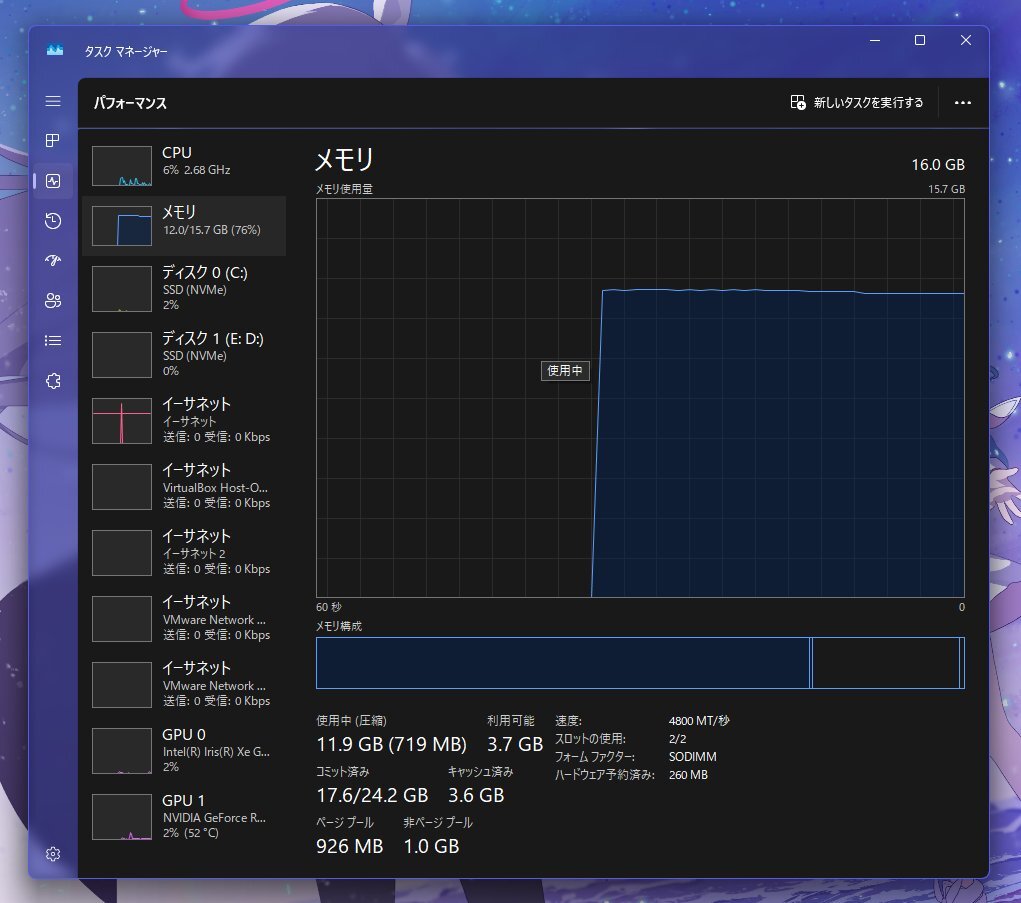
Task: Switch to the Users page icon
Action: click(53, 301)
